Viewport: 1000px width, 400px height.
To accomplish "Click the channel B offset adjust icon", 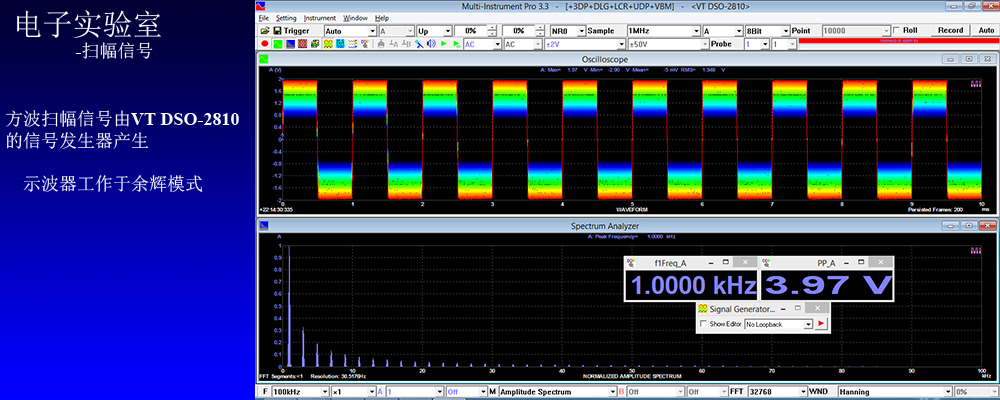I will point(406,44).
